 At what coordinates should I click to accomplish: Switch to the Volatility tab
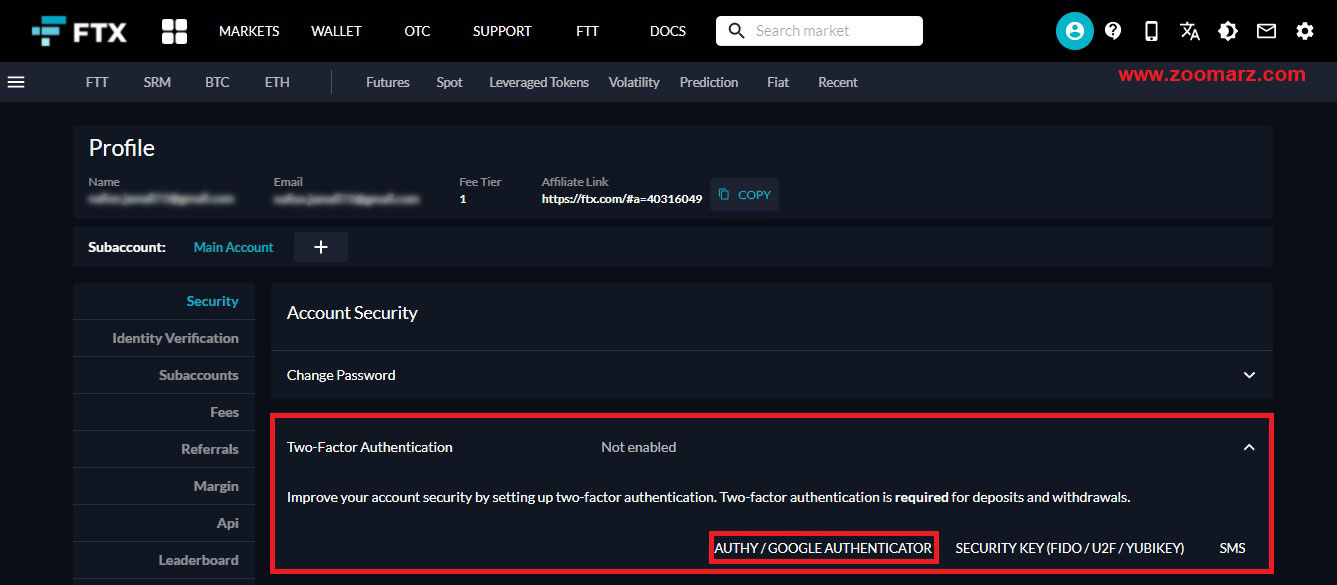click(634, 82)
